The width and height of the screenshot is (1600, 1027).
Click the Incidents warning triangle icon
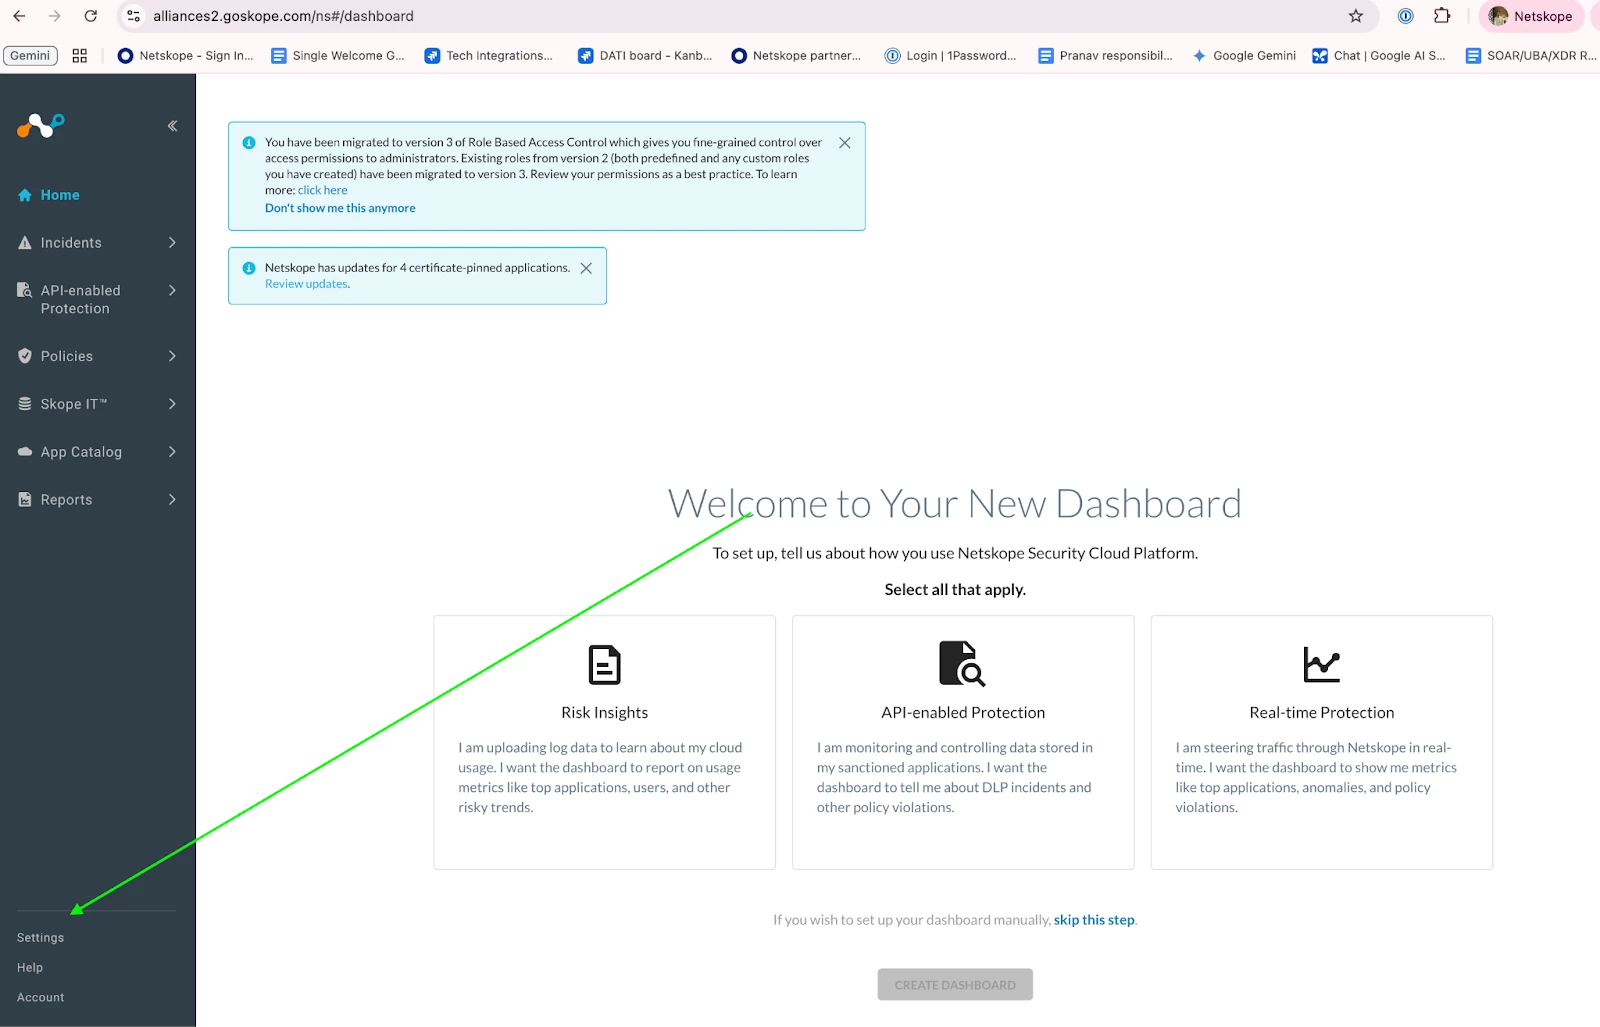[x=25, y=243]
